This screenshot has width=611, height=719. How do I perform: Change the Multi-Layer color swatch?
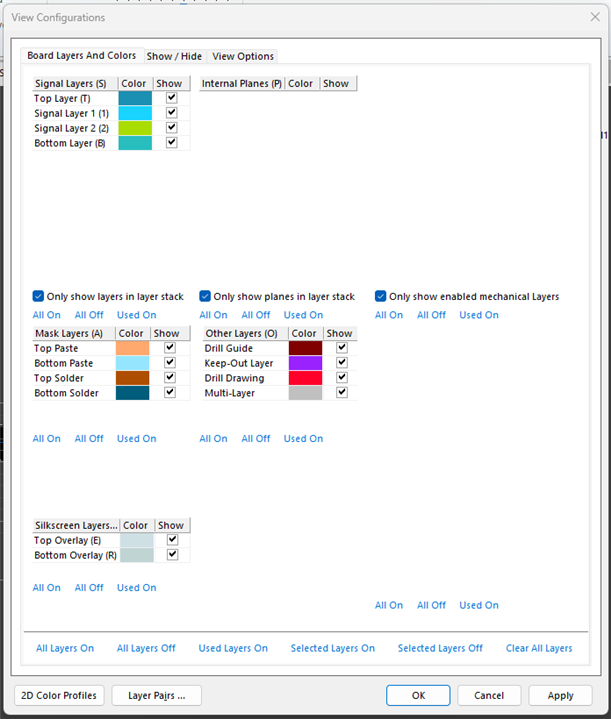(305, 393)
